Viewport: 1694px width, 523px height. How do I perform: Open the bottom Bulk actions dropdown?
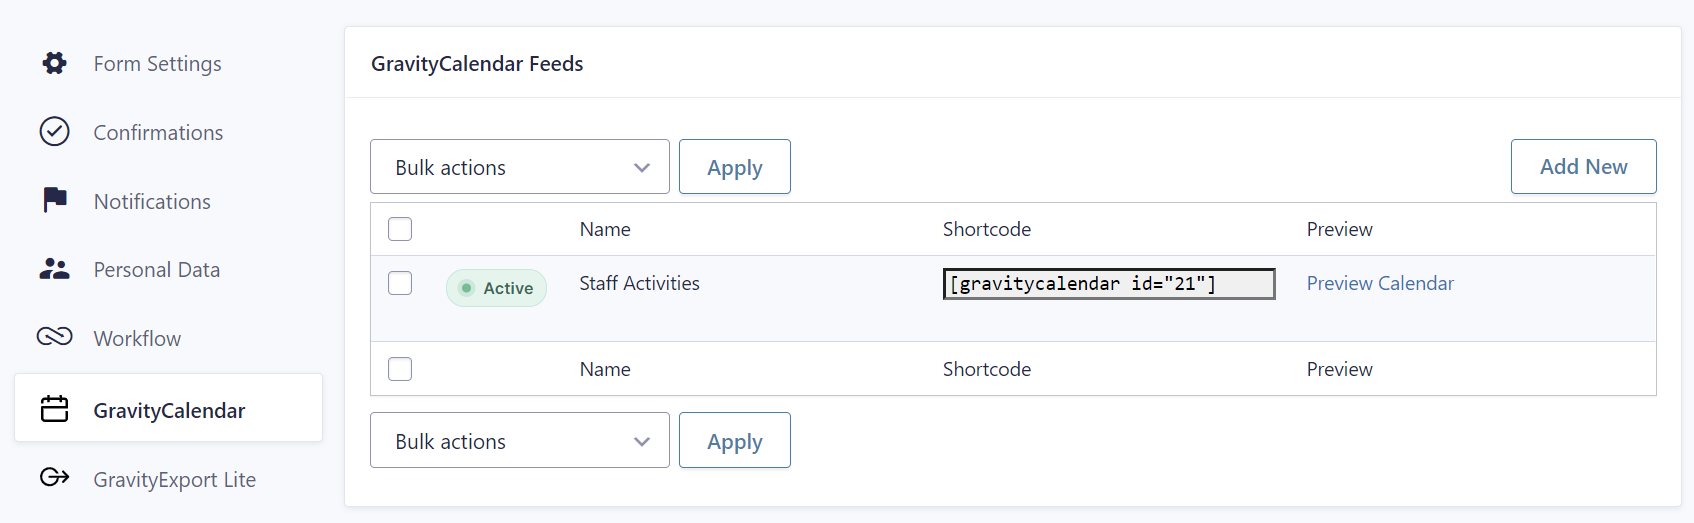(x=520, y=441)
